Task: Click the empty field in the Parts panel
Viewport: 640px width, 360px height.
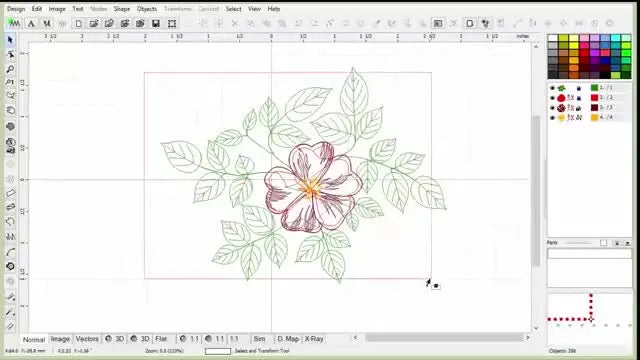Action: click(x=589, y=253)
